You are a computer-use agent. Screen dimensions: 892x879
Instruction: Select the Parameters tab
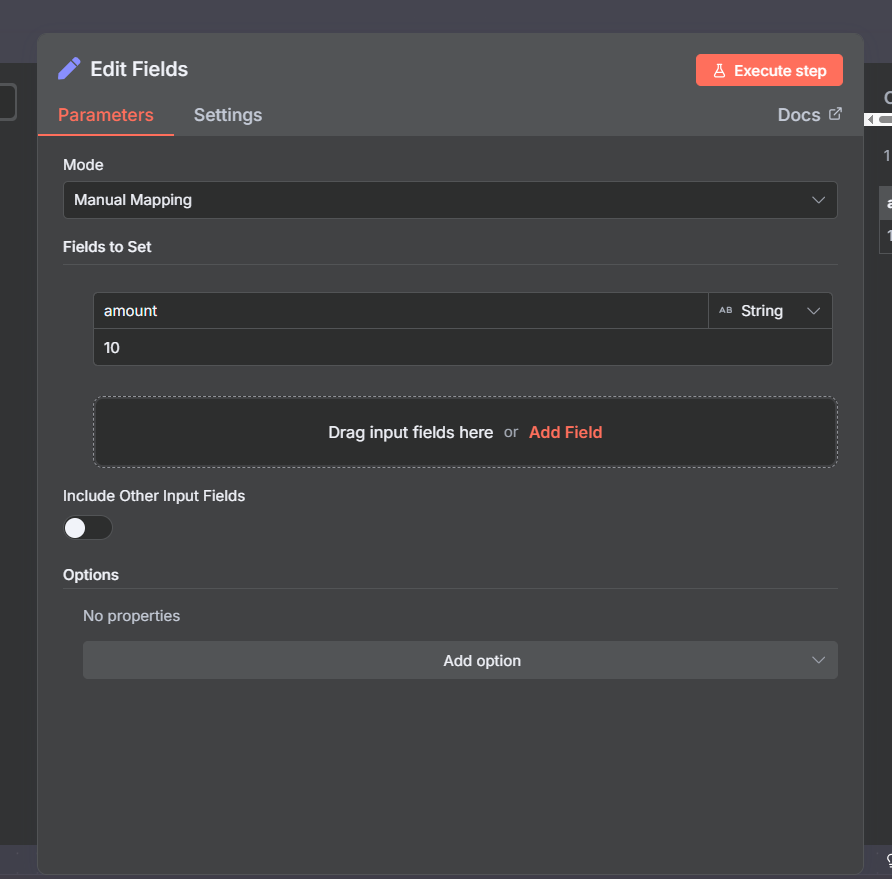point(106,115)
